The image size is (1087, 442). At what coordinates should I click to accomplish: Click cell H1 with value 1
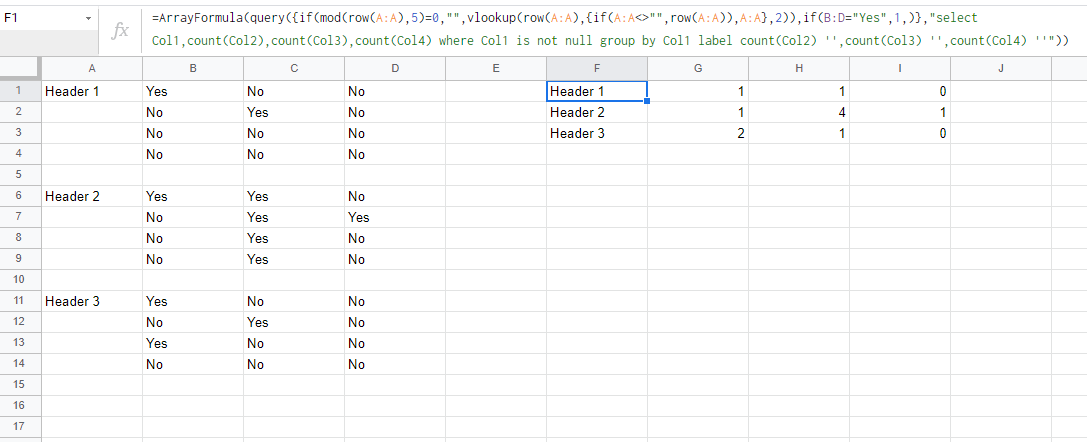tap(799, 91)
